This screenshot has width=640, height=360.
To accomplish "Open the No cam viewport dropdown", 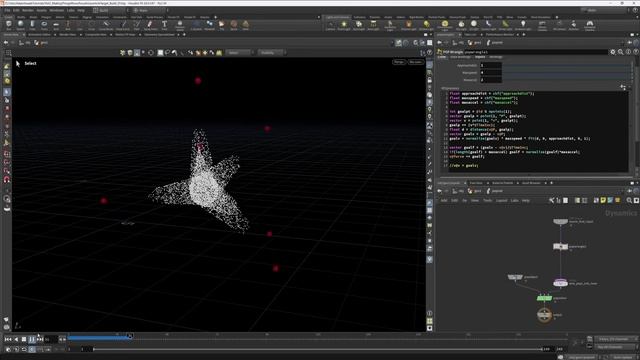I will point(416,62).
